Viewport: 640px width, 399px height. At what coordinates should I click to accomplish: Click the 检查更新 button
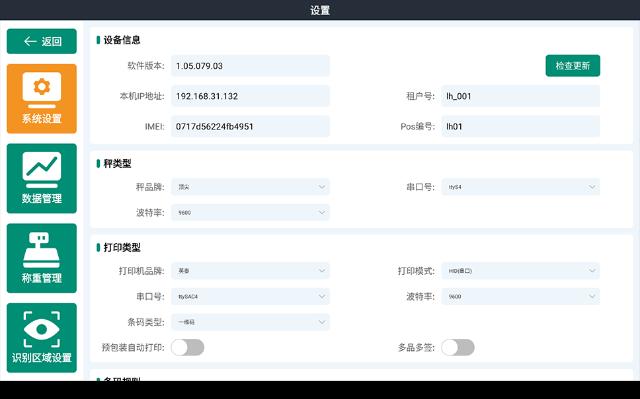point(573,66)
